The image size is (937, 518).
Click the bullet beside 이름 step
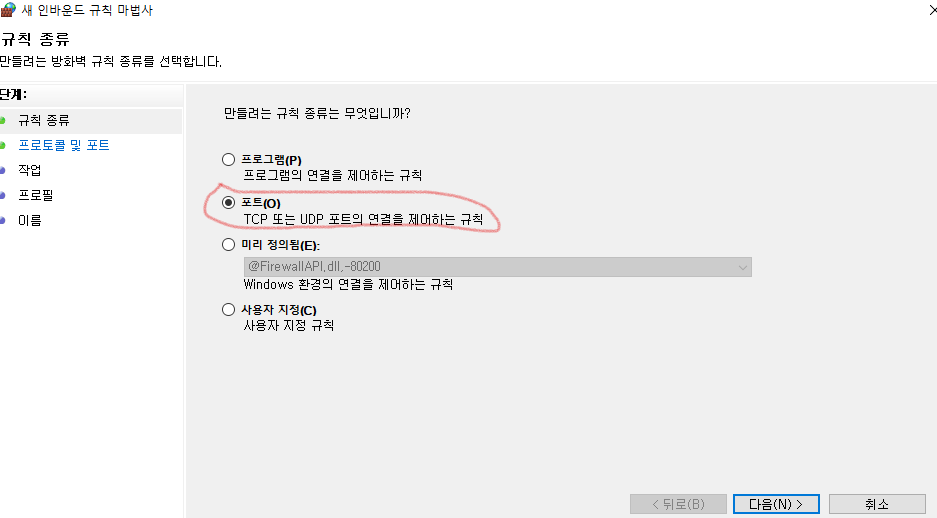click(x=2, y=220)
